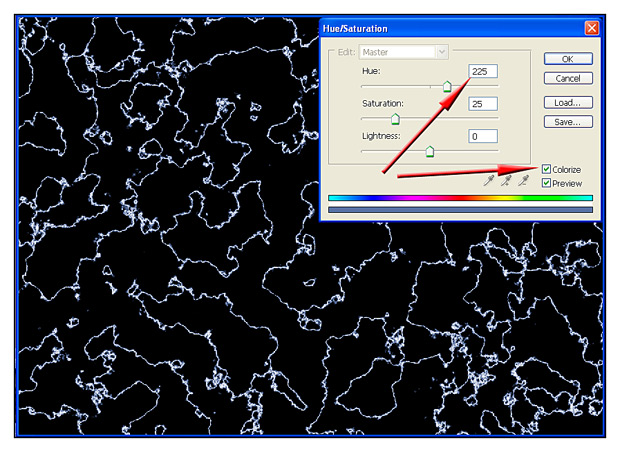Click the Saturation value field
Image resolution: width=620 pixels, height=452 pixels.
[483, 104]
